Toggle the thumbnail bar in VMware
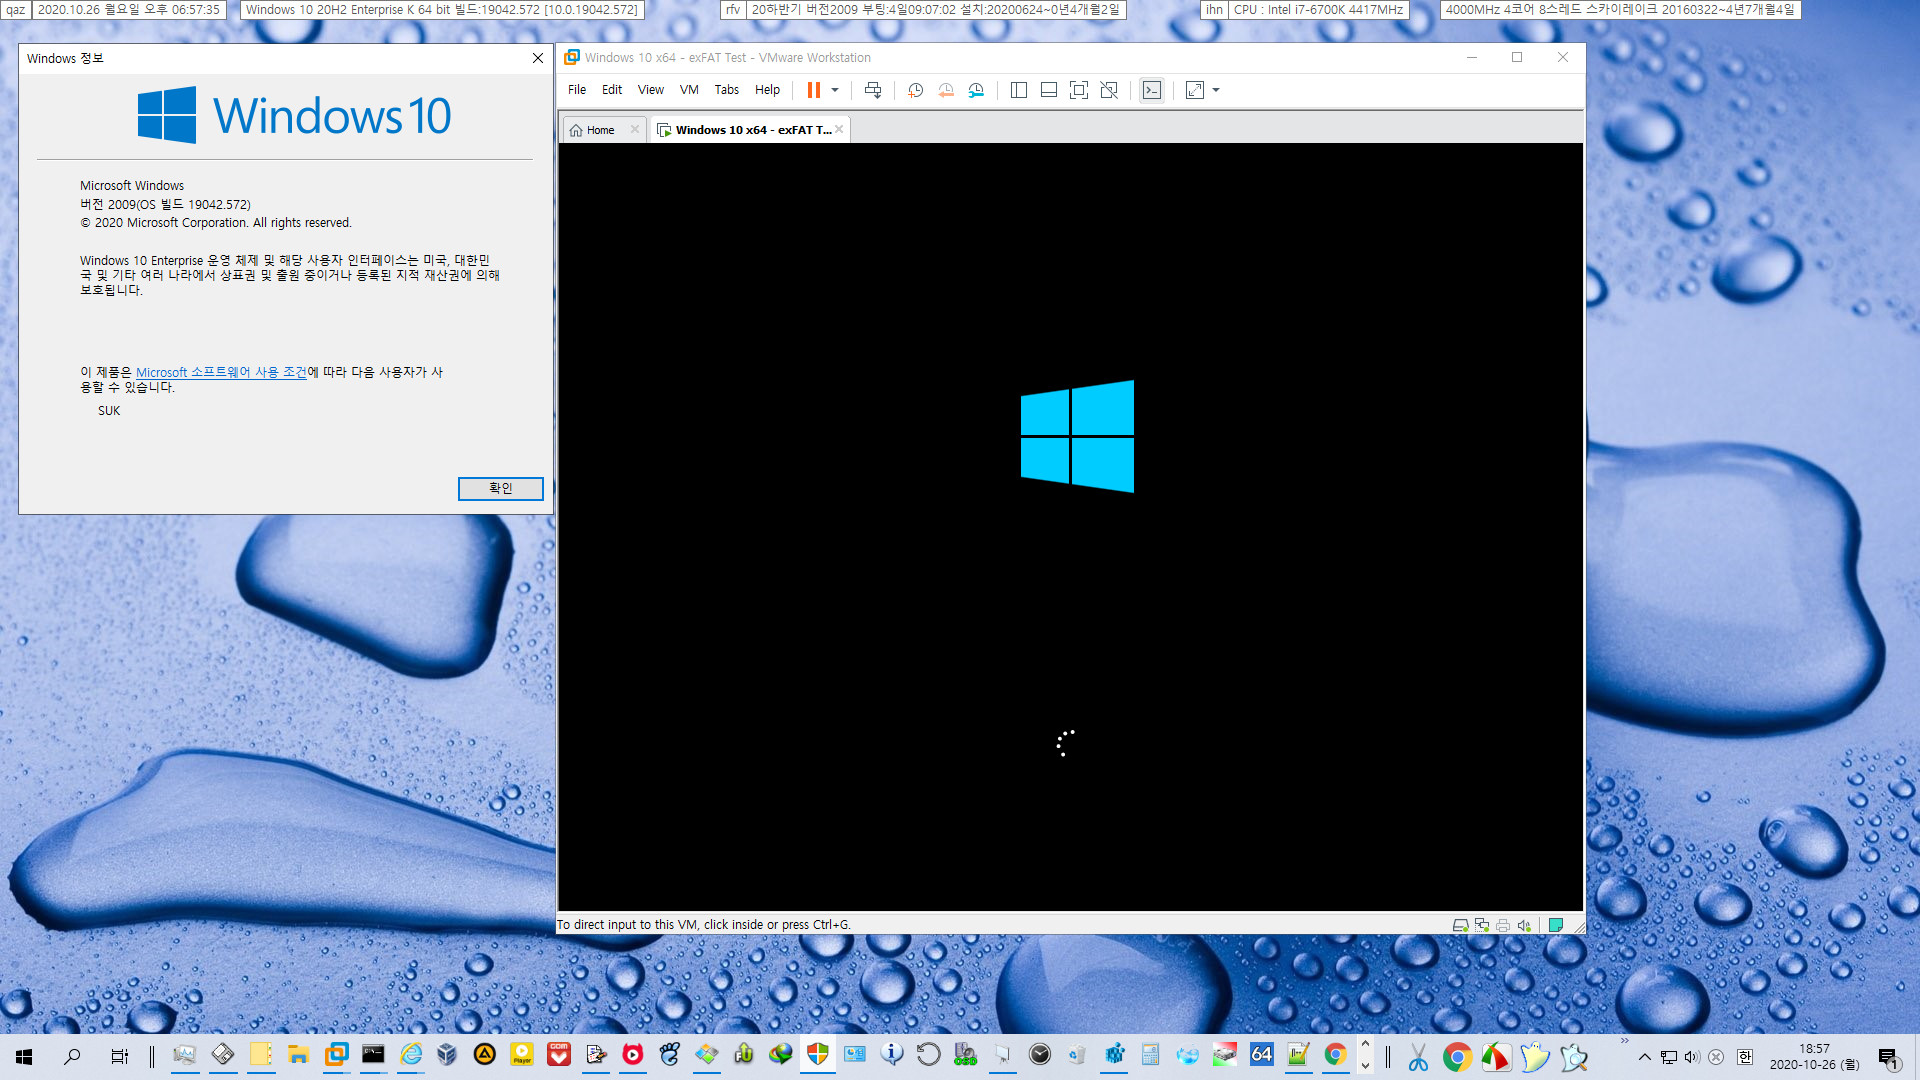 [1049, 90]
